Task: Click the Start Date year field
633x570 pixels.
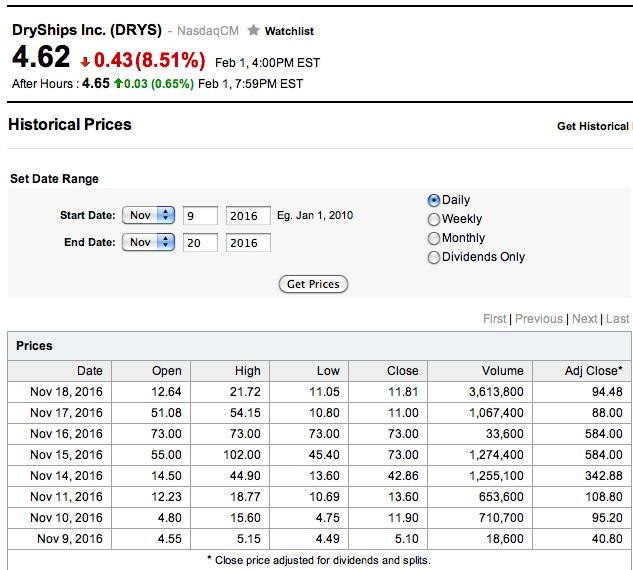Action: pyautogui.click(x=248, y=216)
